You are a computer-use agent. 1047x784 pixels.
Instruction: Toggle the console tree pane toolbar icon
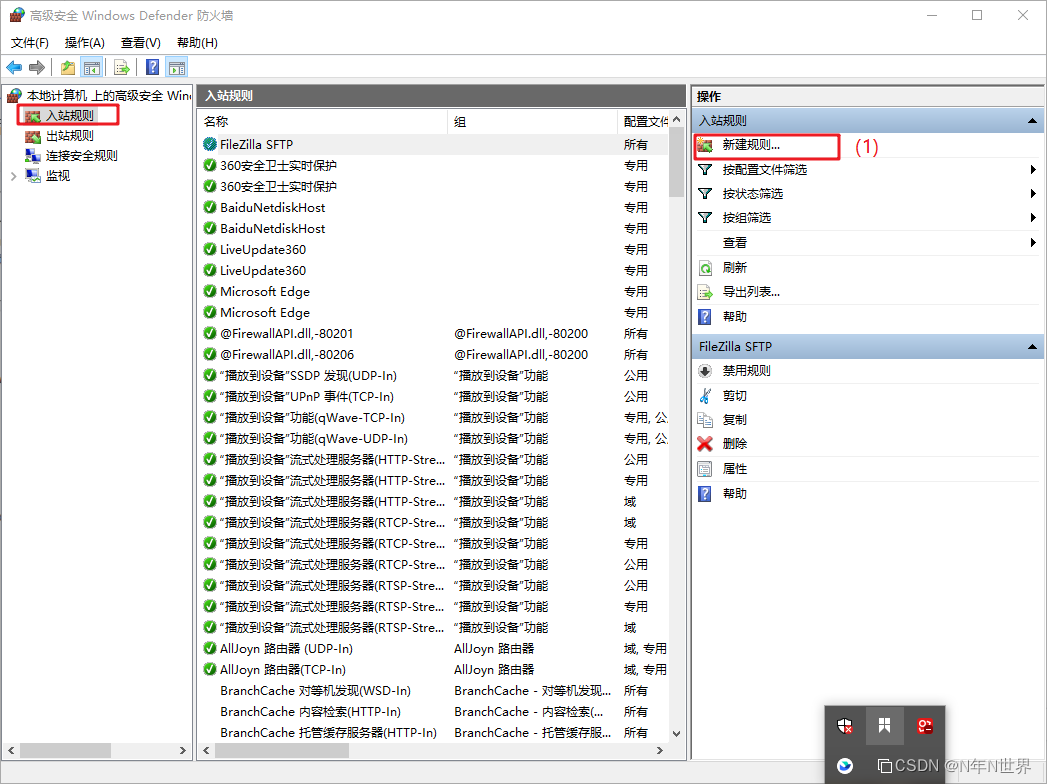click(91, 67)
